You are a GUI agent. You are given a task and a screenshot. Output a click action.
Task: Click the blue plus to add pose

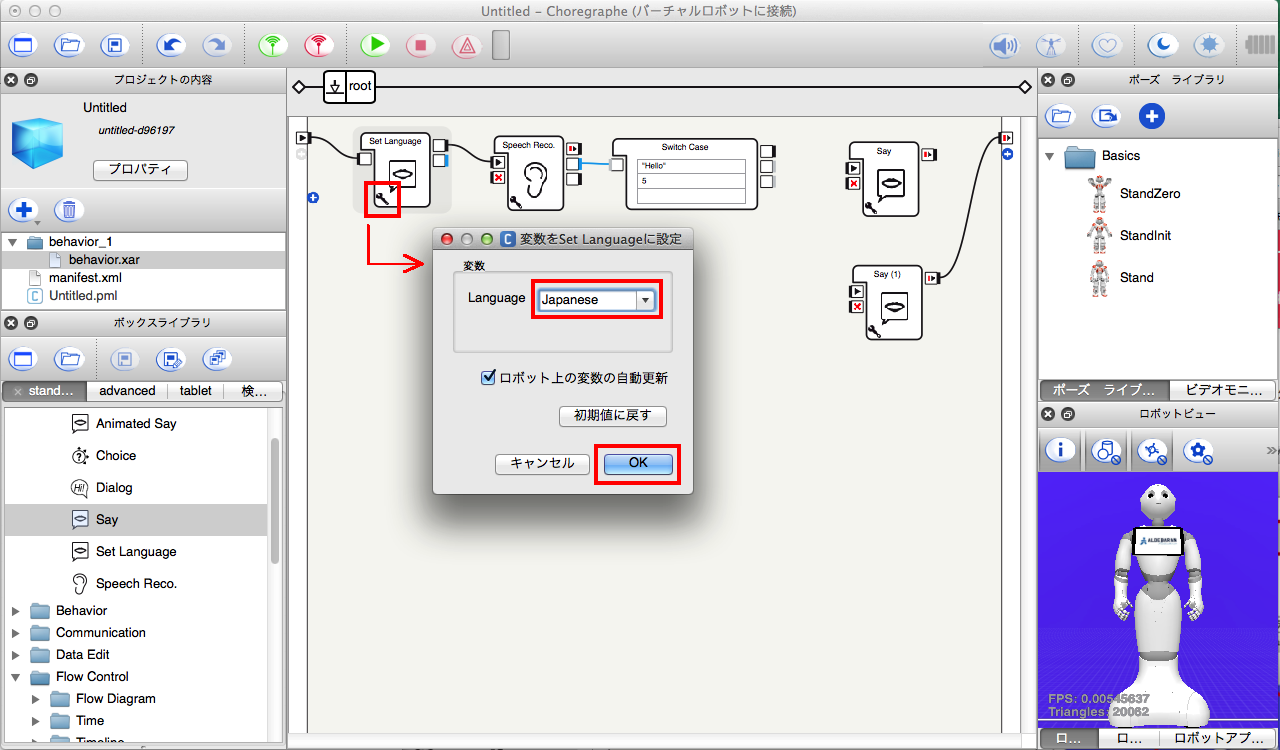point(1152,116)
